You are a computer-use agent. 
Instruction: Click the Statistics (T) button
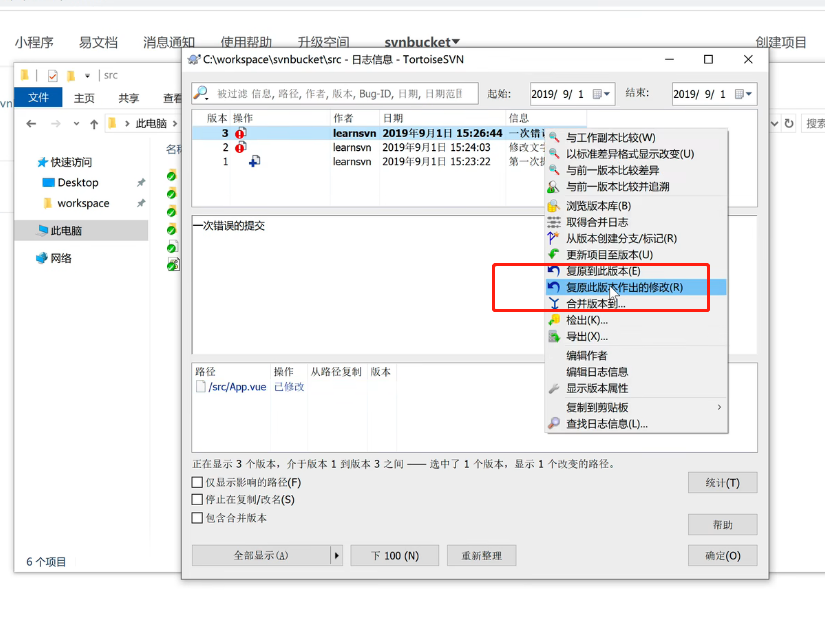[x=722, y=483]
